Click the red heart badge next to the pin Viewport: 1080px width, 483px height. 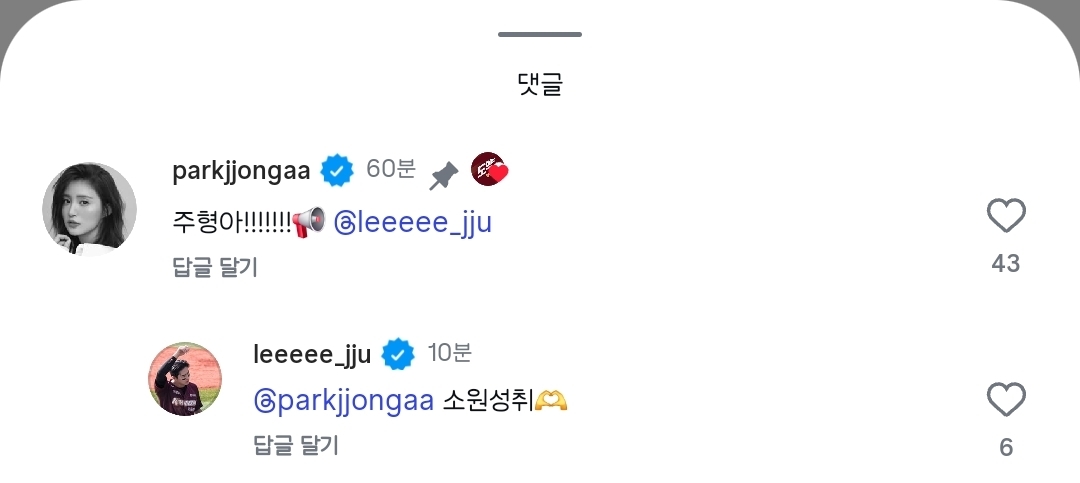pos(489,170)
